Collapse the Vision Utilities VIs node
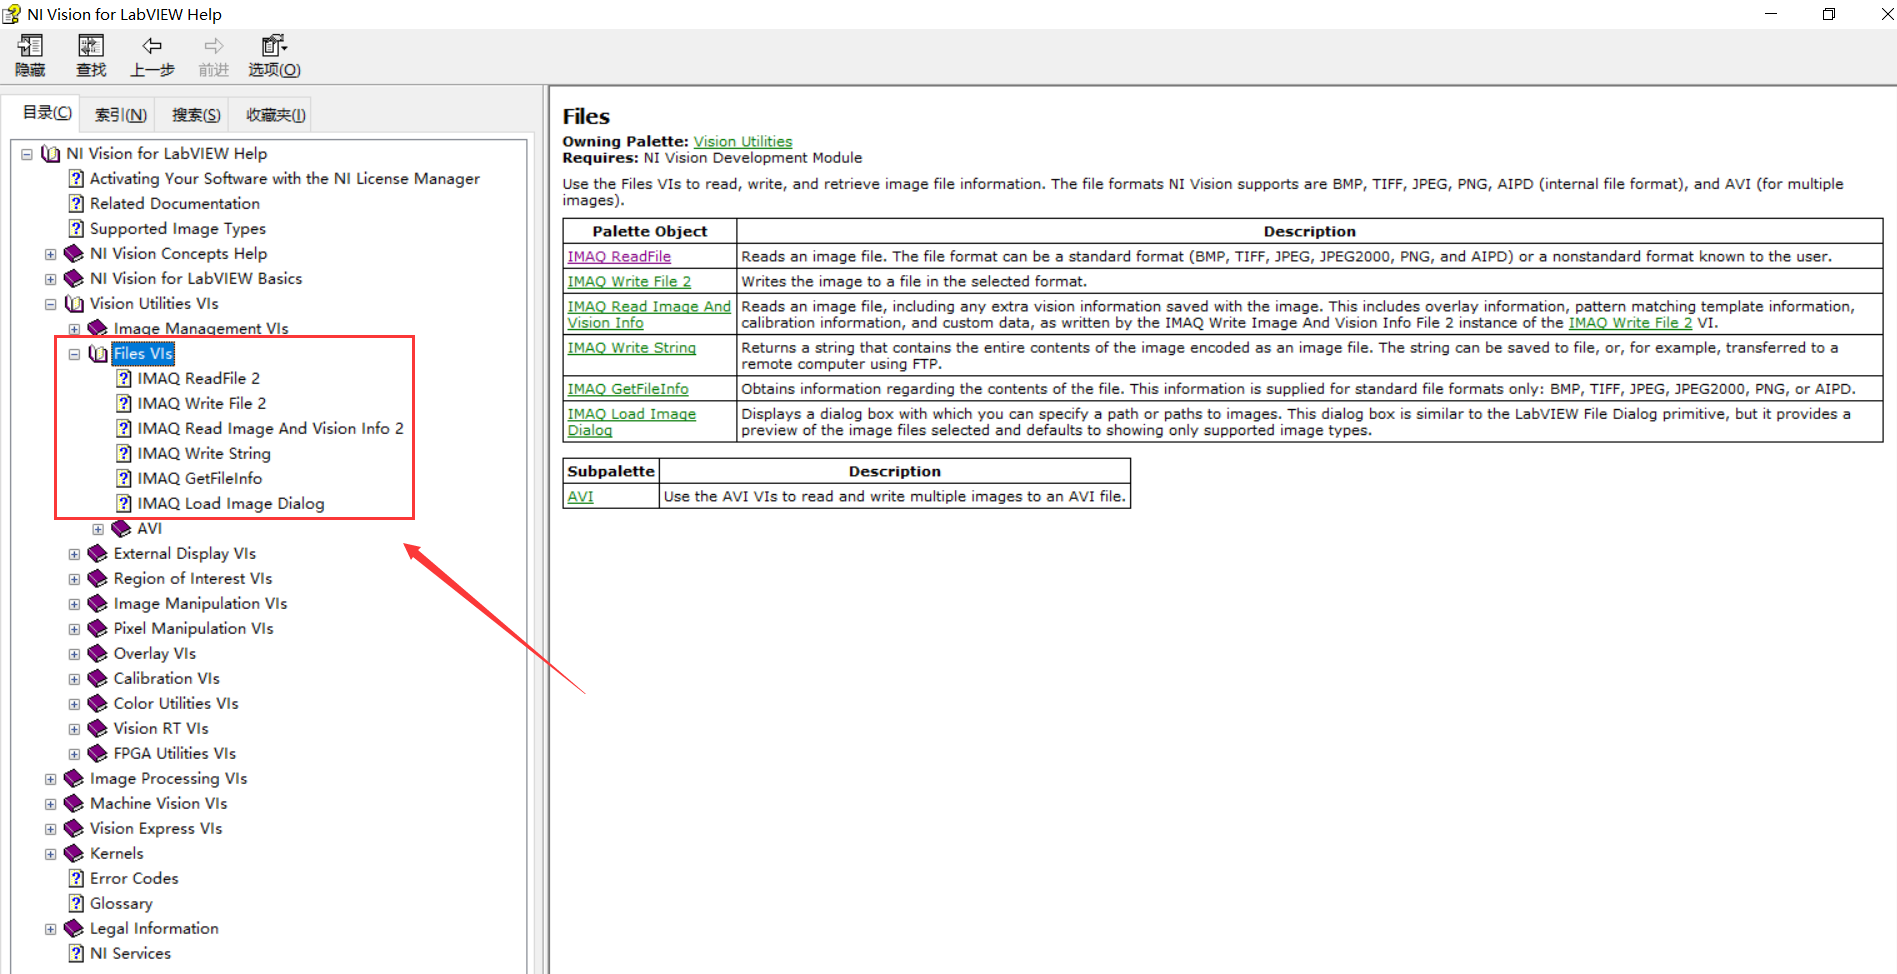 [51, 304]
